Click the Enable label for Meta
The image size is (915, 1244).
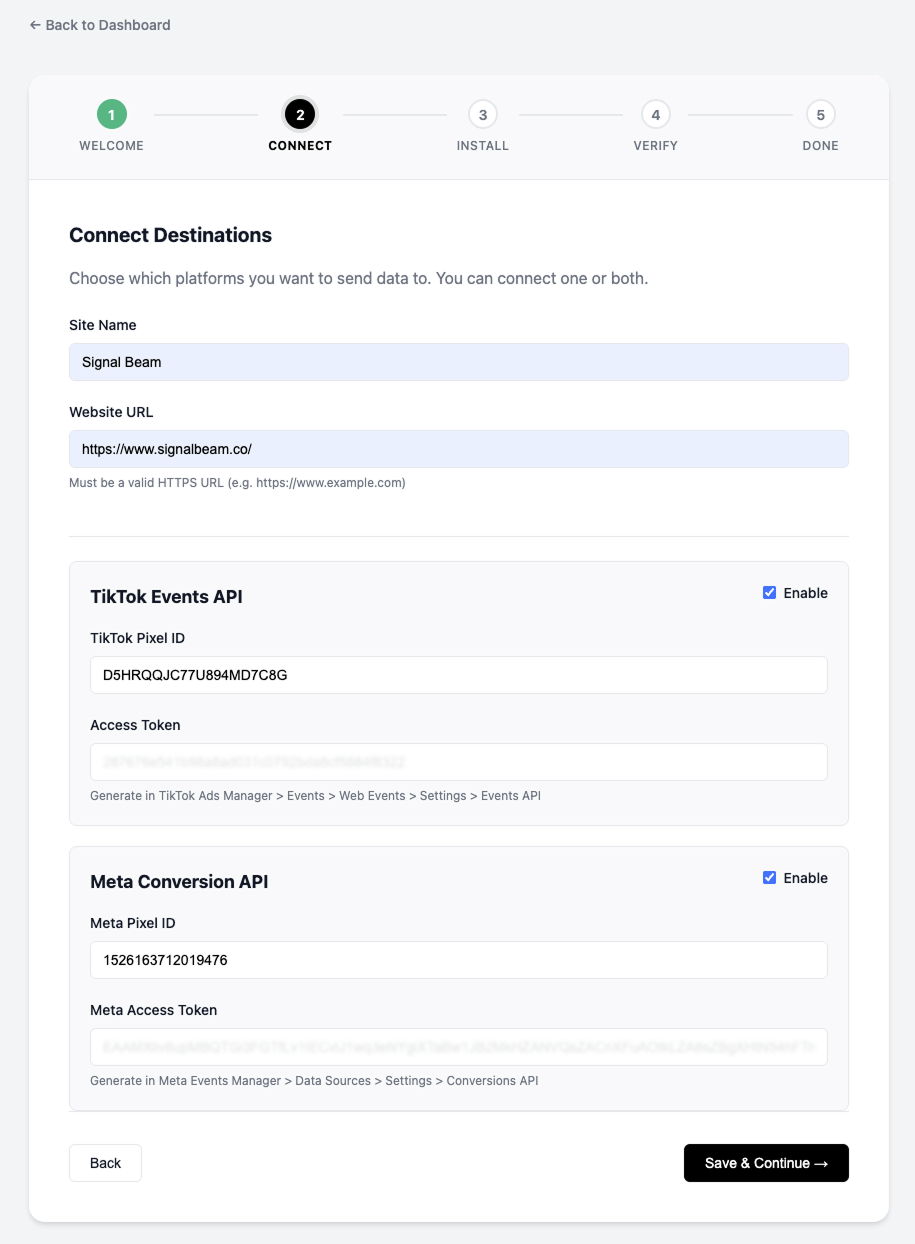click(x=806, y=878)
